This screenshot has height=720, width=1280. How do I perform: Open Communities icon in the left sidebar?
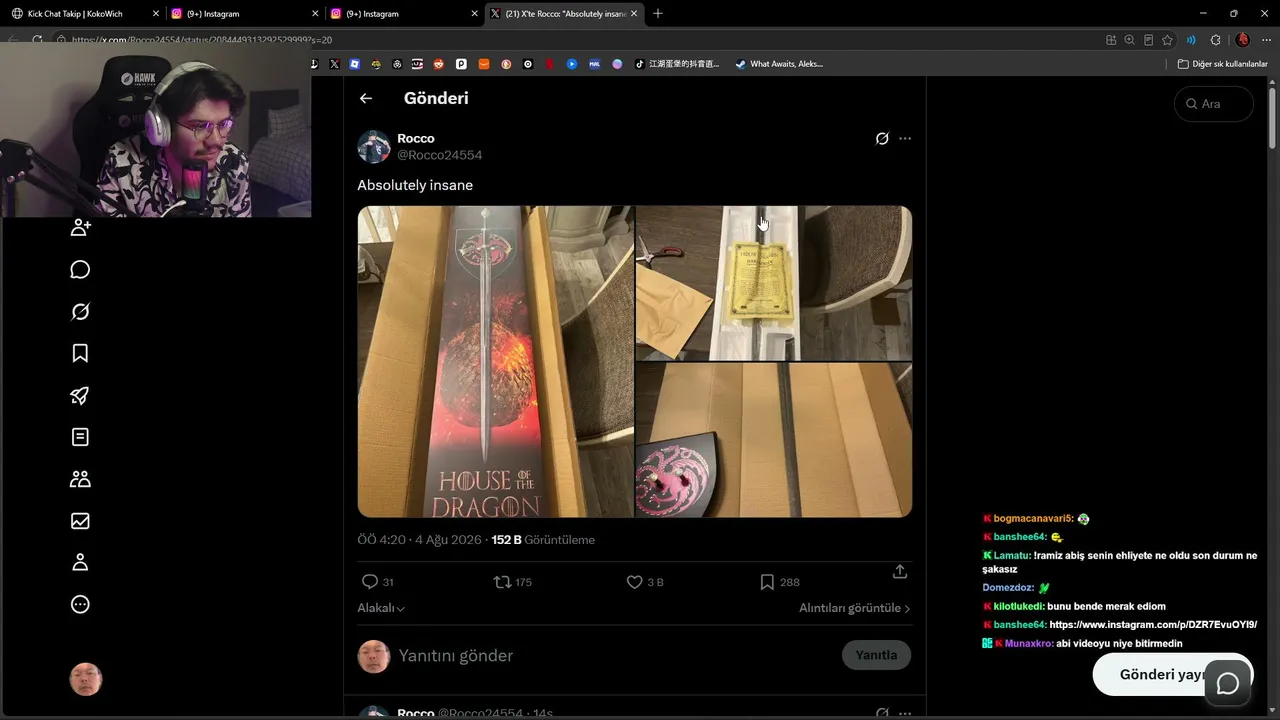tap(81, 479)
